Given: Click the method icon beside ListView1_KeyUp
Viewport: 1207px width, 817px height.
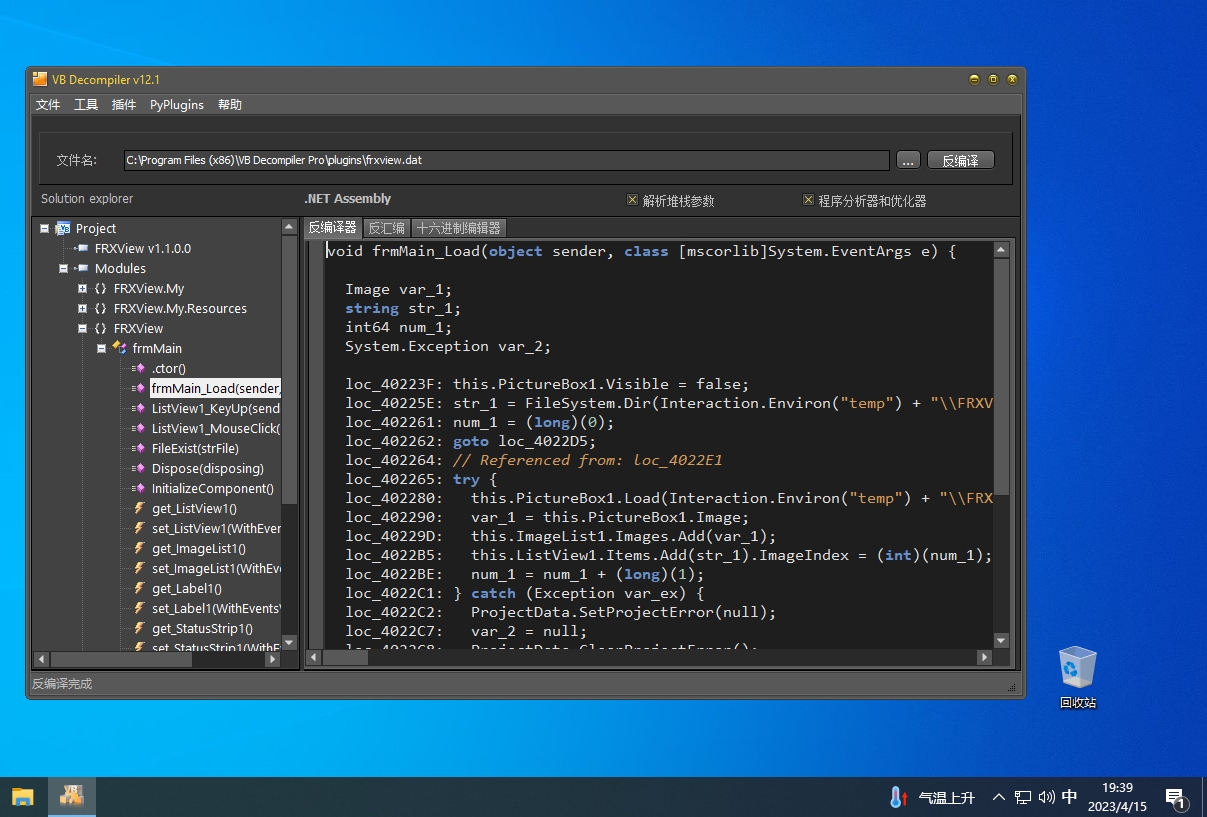Looking at the screenshot, I should pos(139,408).
